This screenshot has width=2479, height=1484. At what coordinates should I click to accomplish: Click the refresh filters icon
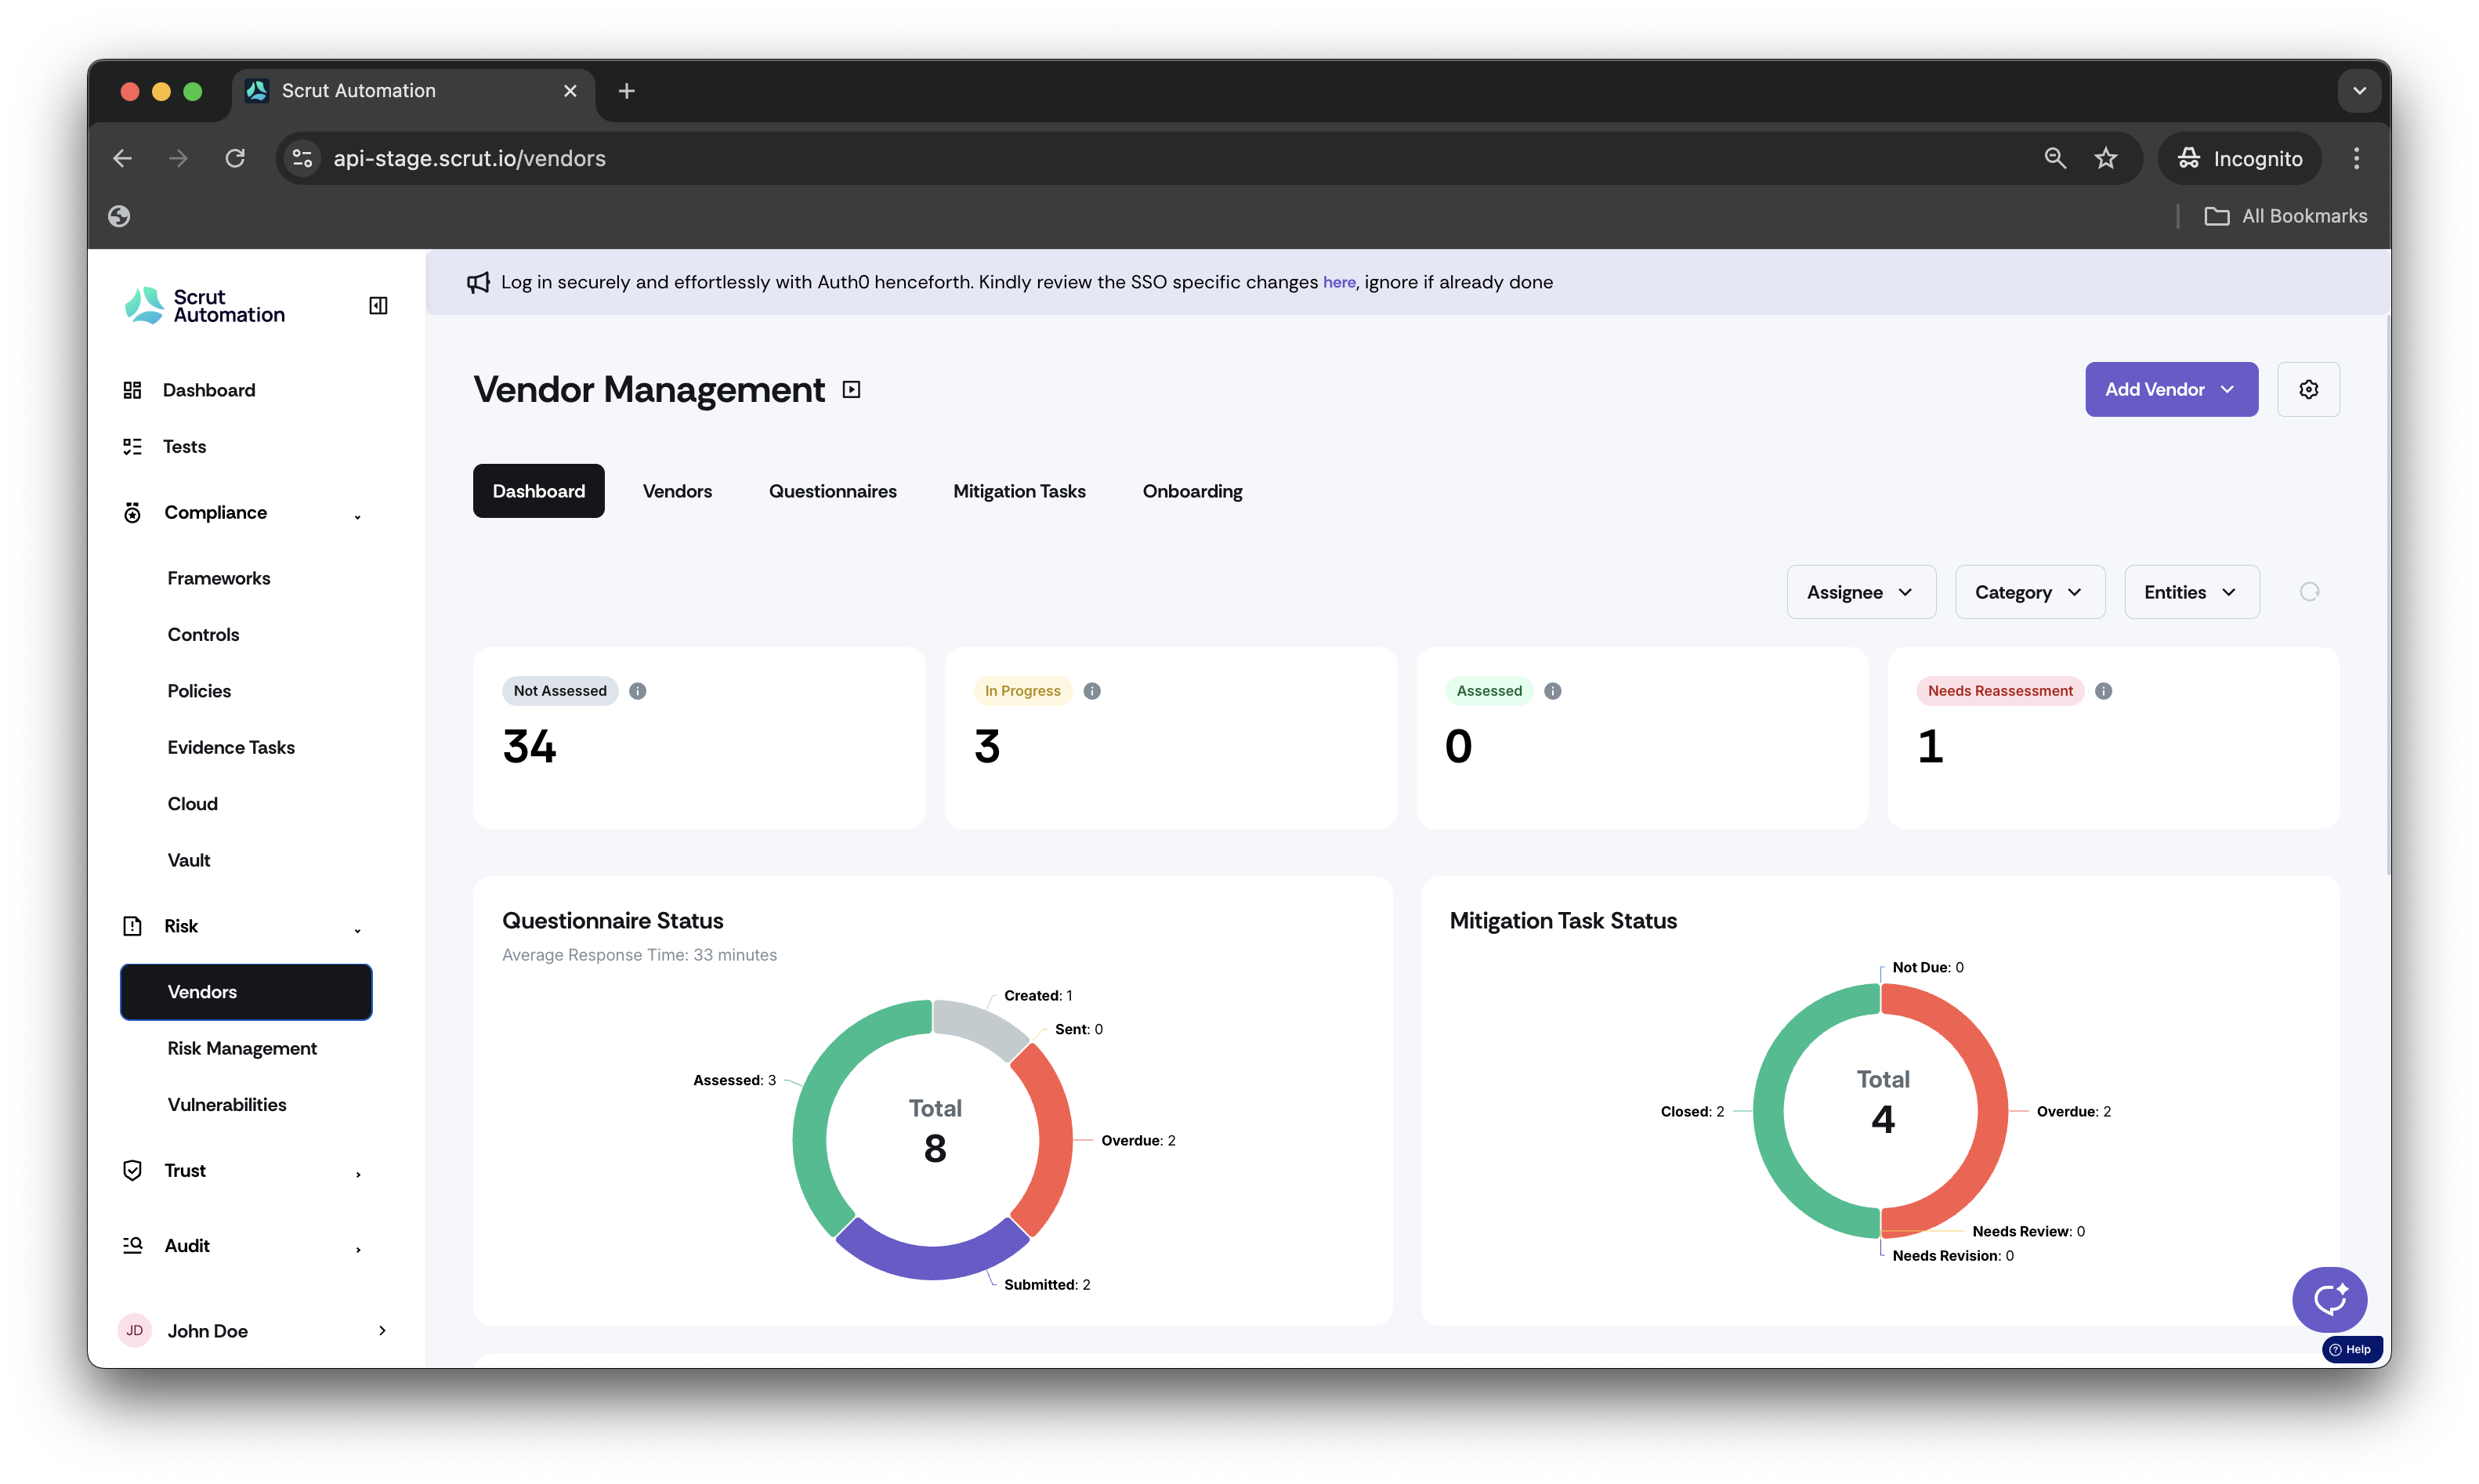tap(2309, 592)
